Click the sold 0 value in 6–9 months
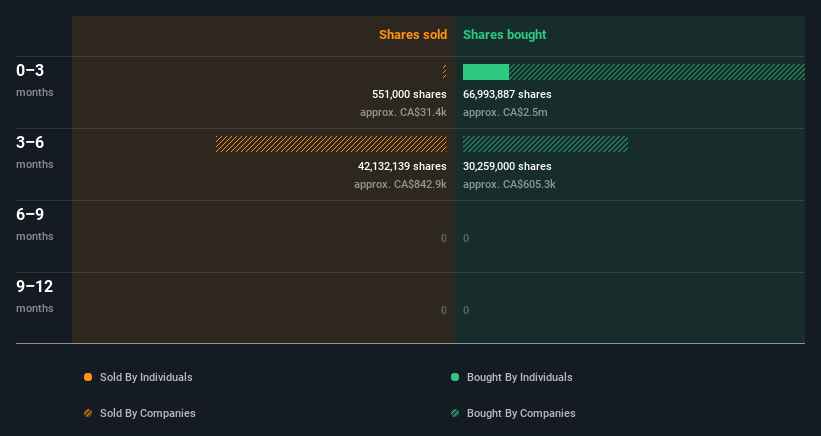The height and width of the screenshot is (436, 821). pyautogui.click(x=443, y=238)
